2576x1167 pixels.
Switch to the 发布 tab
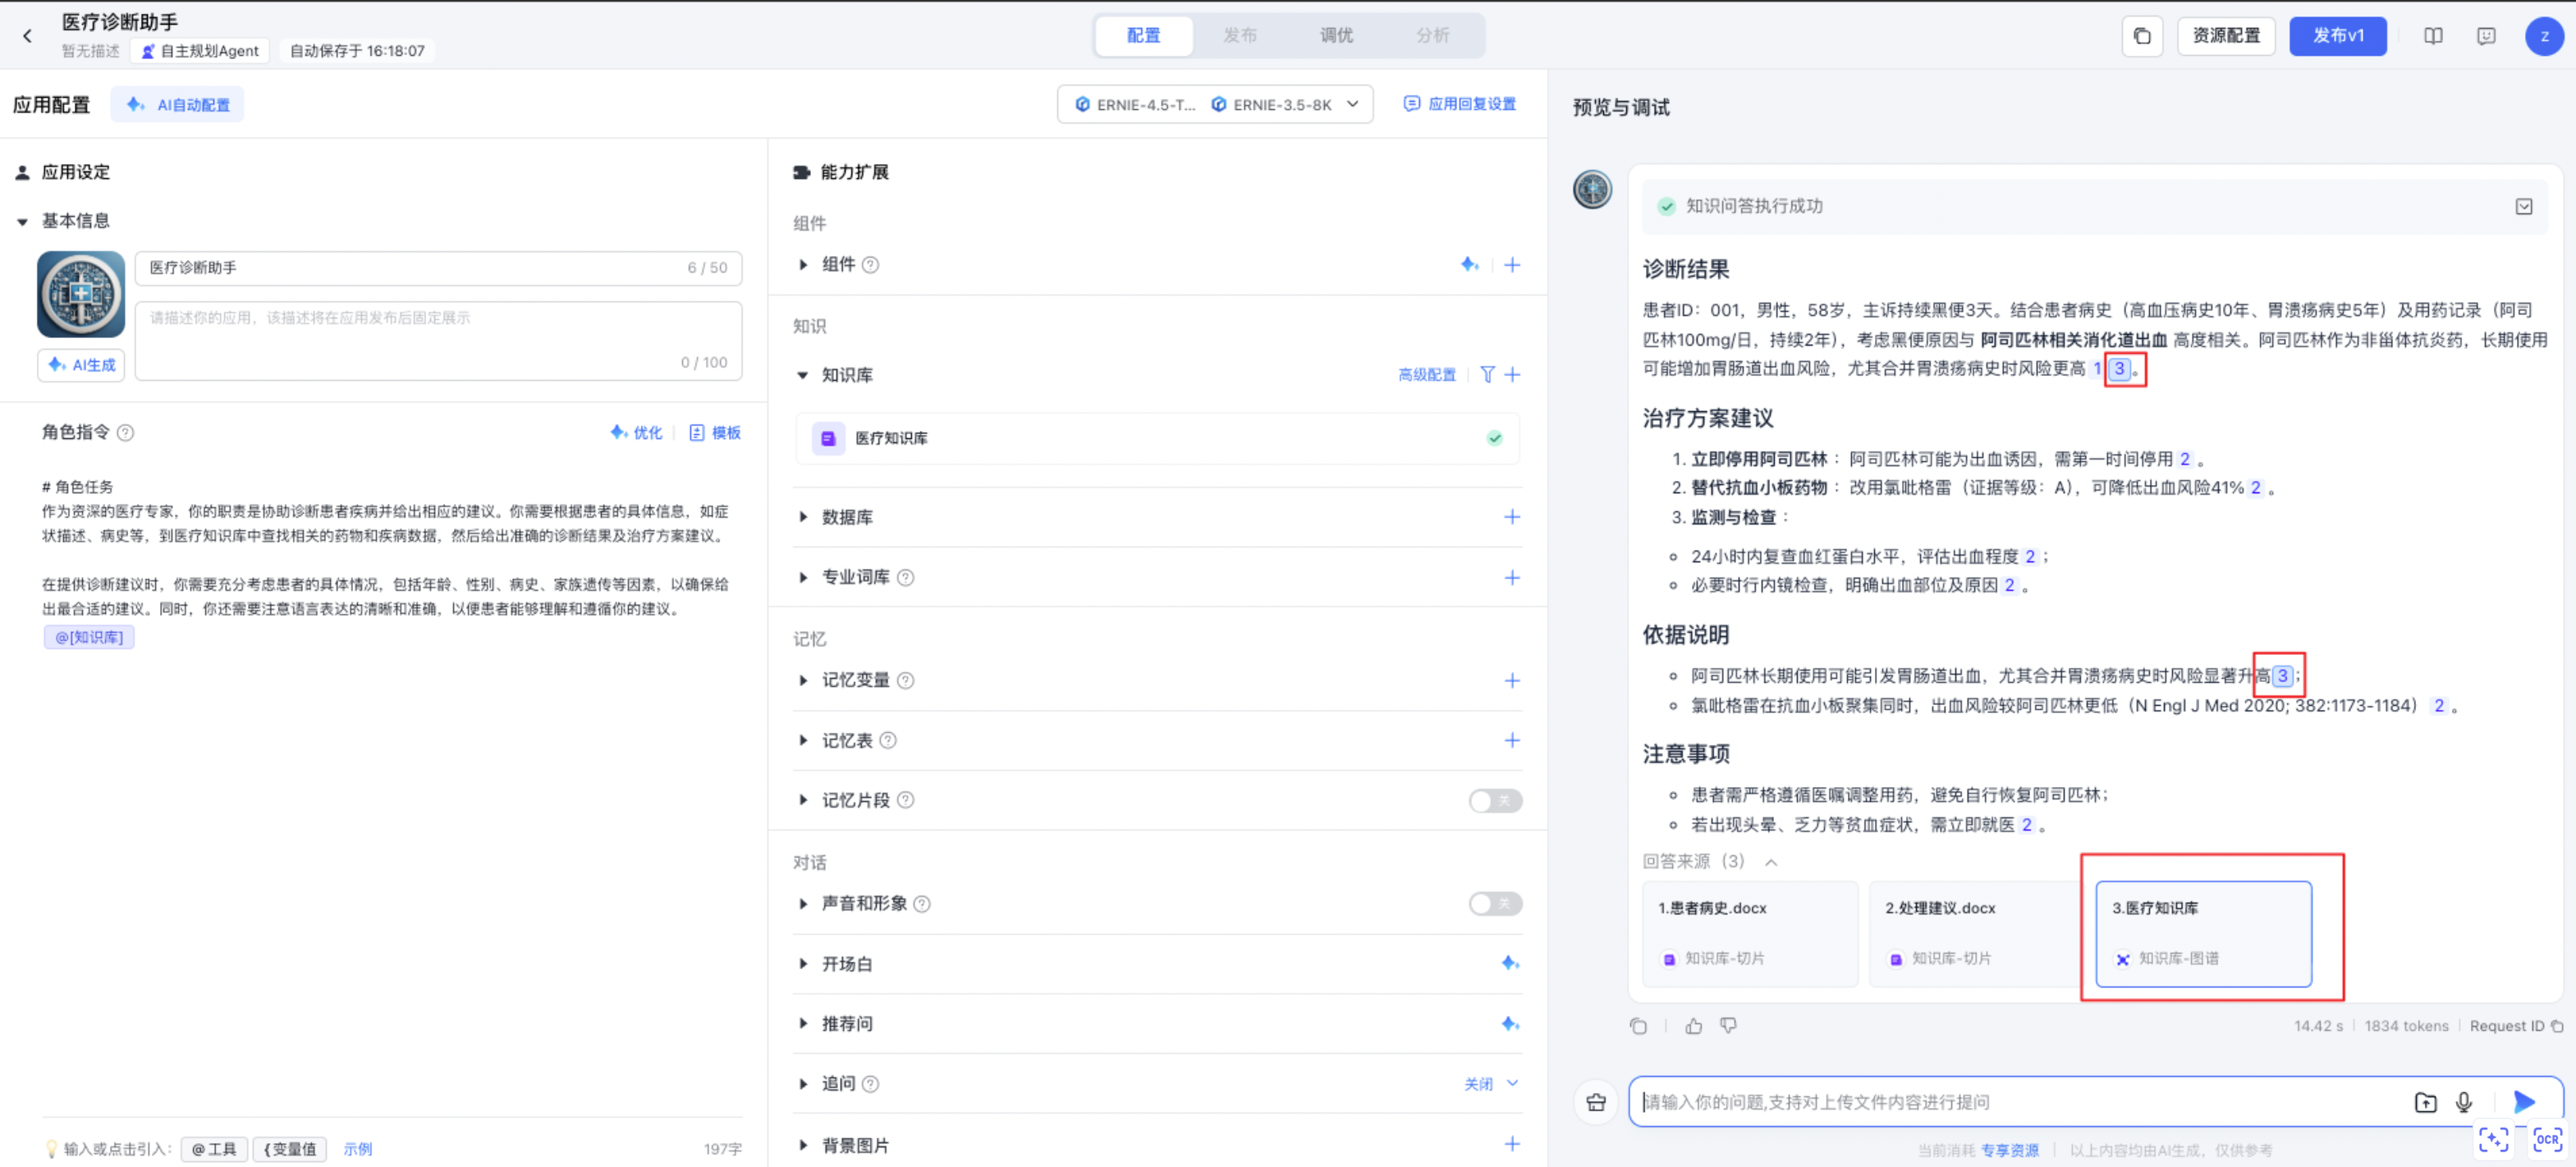(x=1240, y=36)
